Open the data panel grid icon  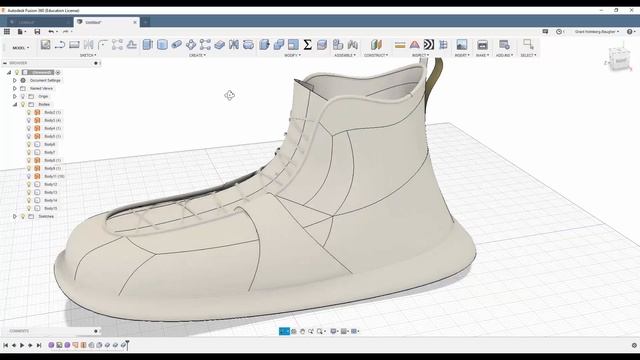point(7,31)
